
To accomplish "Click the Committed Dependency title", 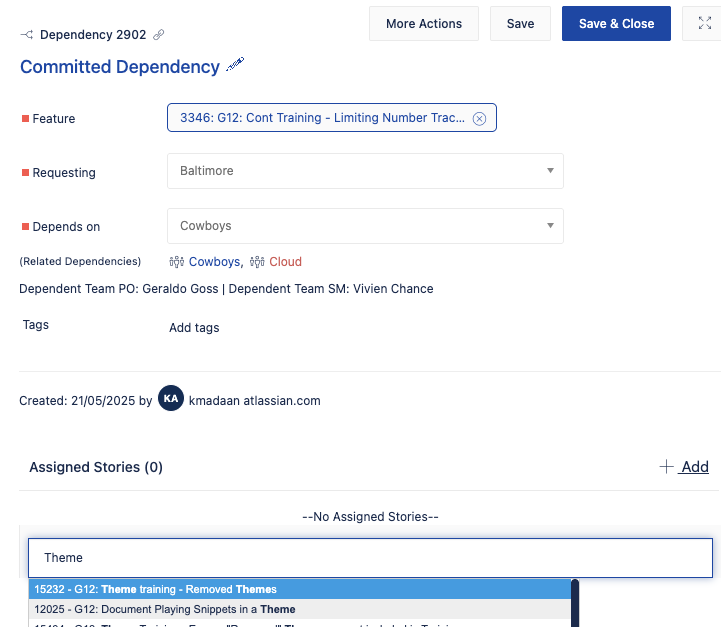I will 120,67.
